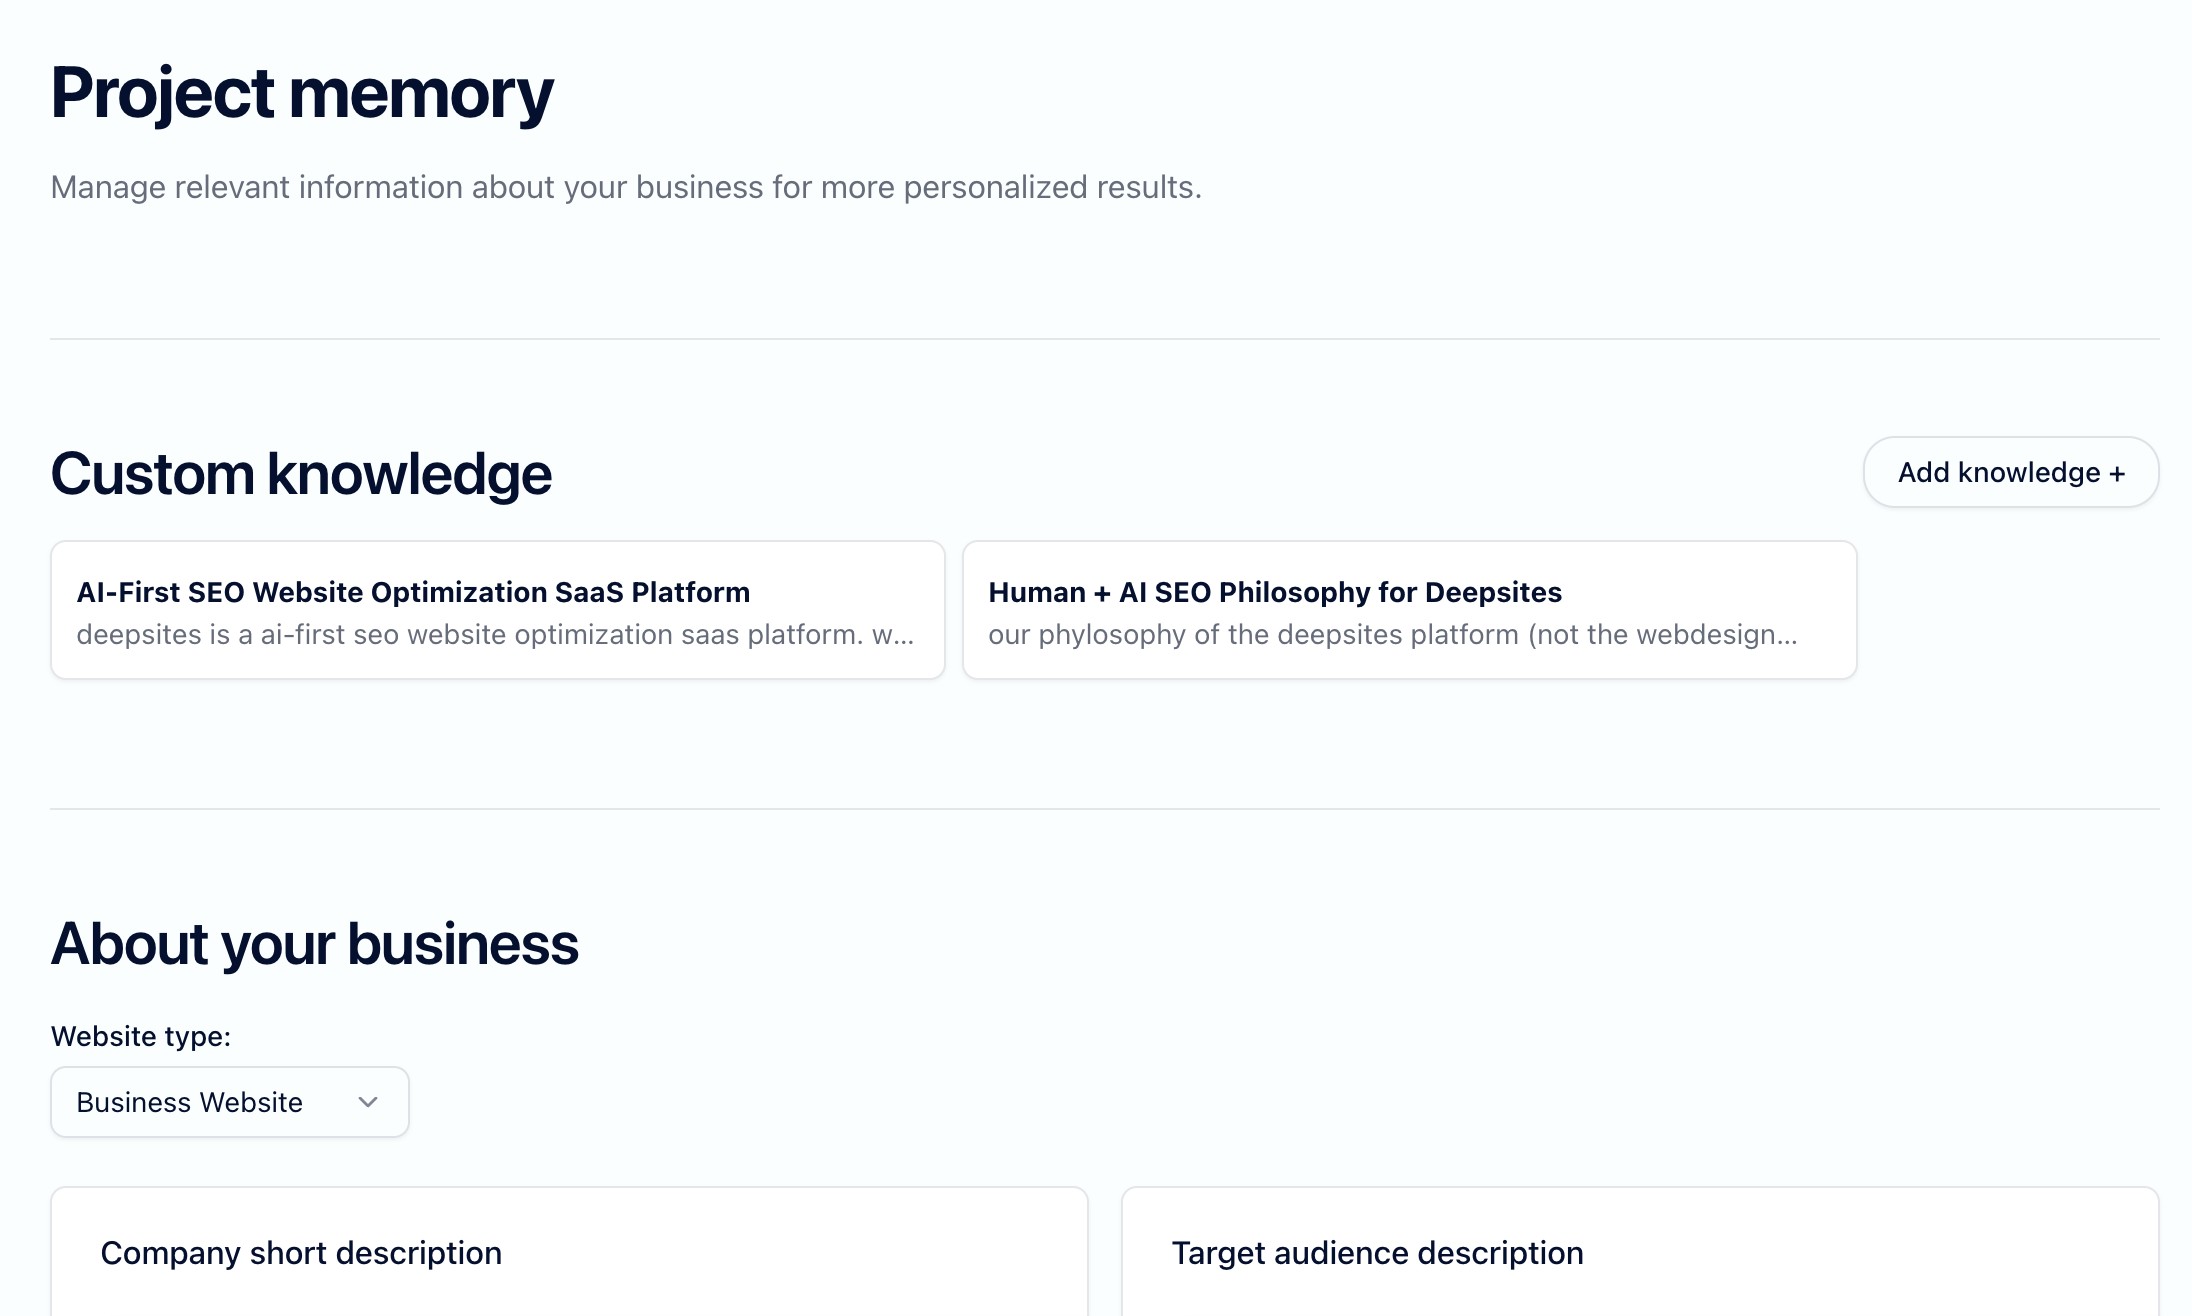Click the Custom knowledge section heading
The height and width of the screenshot is (1316, 2192).
301,474
